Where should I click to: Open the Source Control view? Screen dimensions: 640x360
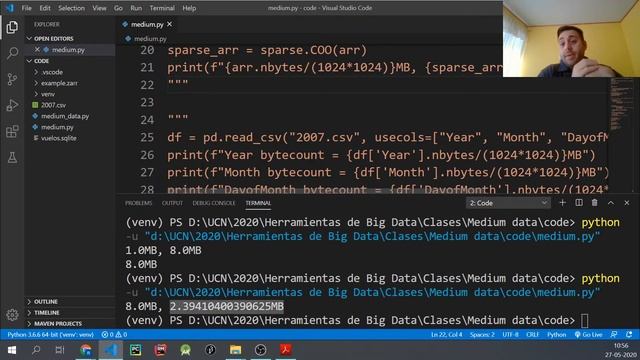pyautogui.click(x=12, y=79)
